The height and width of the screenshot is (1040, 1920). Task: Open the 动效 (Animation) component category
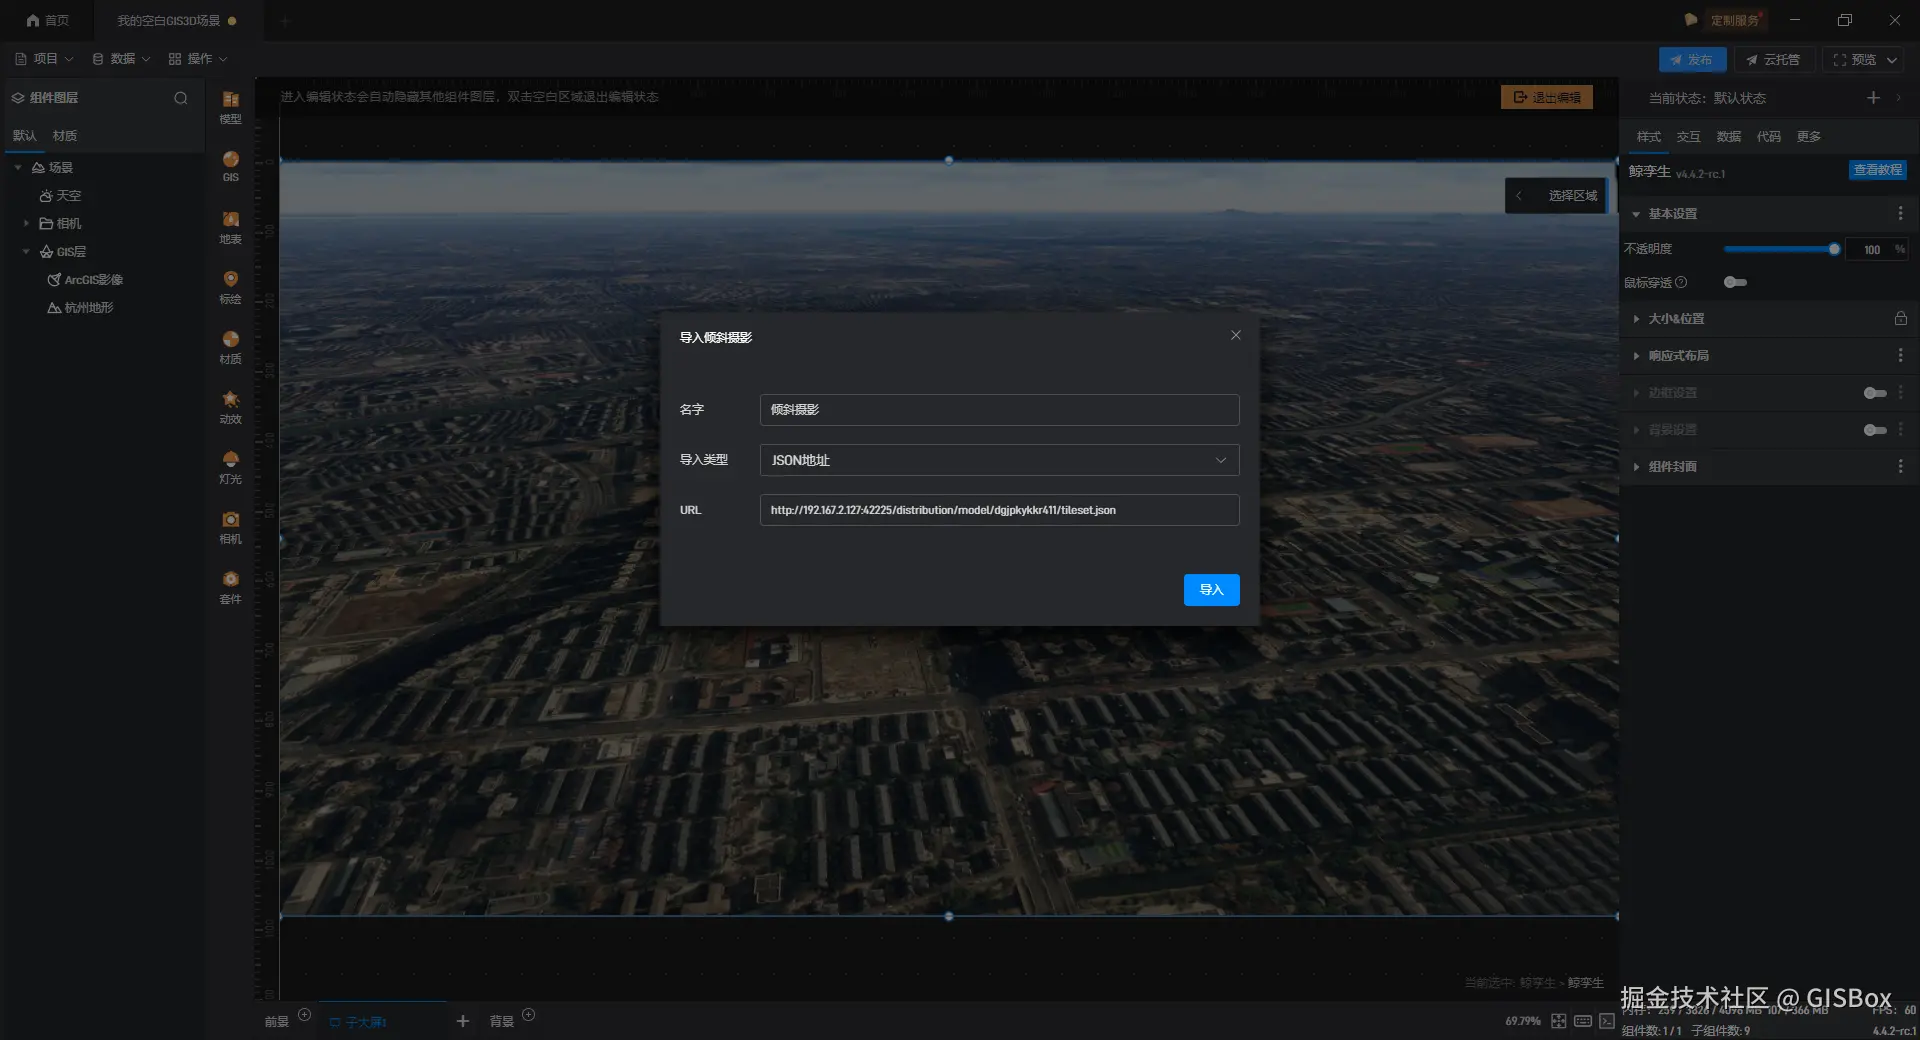tap(230, 407)
